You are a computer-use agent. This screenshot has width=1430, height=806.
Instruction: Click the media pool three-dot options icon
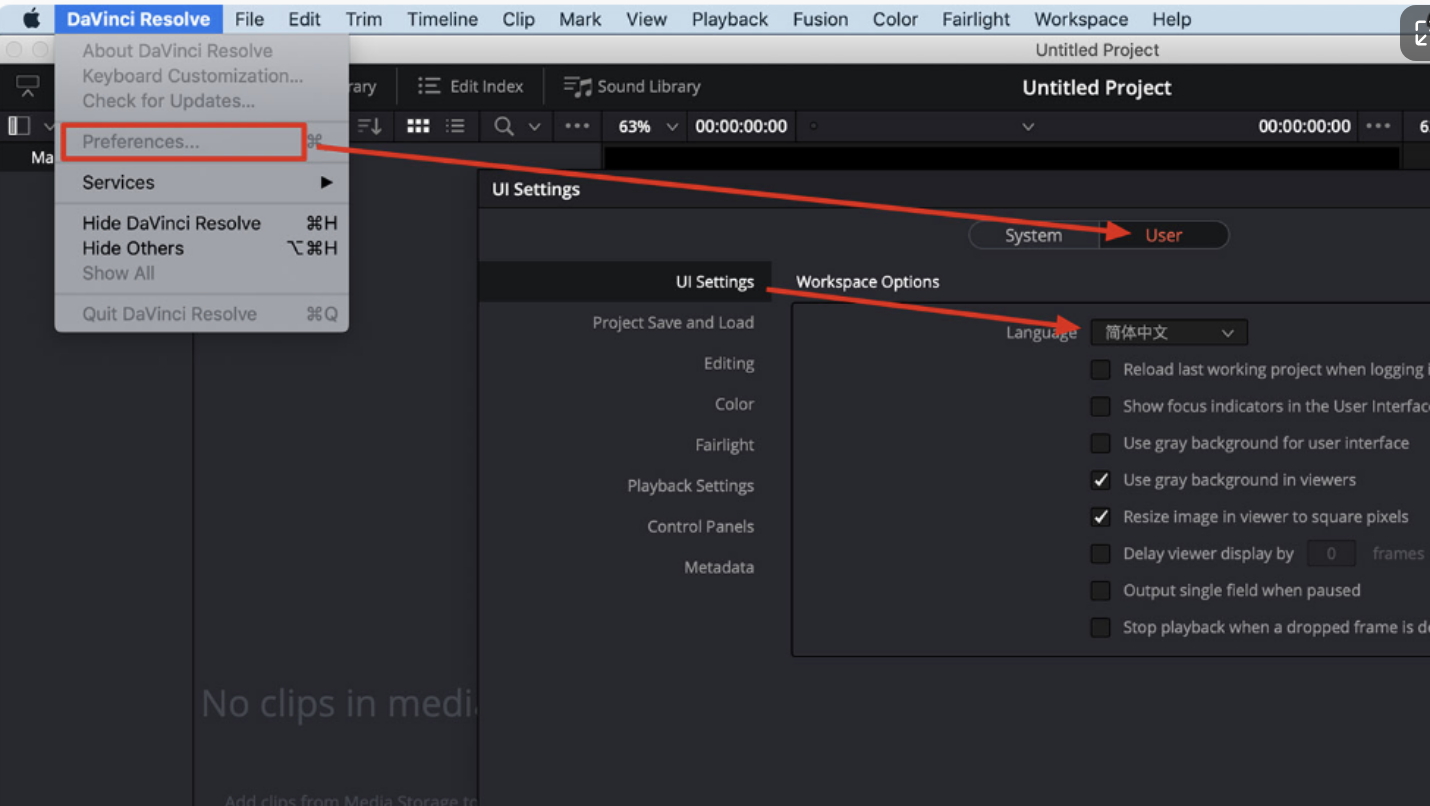[577, 126]
